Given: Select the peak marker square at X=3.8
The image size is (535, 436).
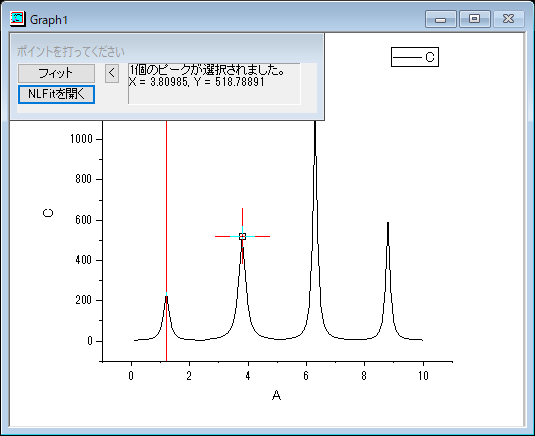Looking at the screenshot, I should (242, 236).
